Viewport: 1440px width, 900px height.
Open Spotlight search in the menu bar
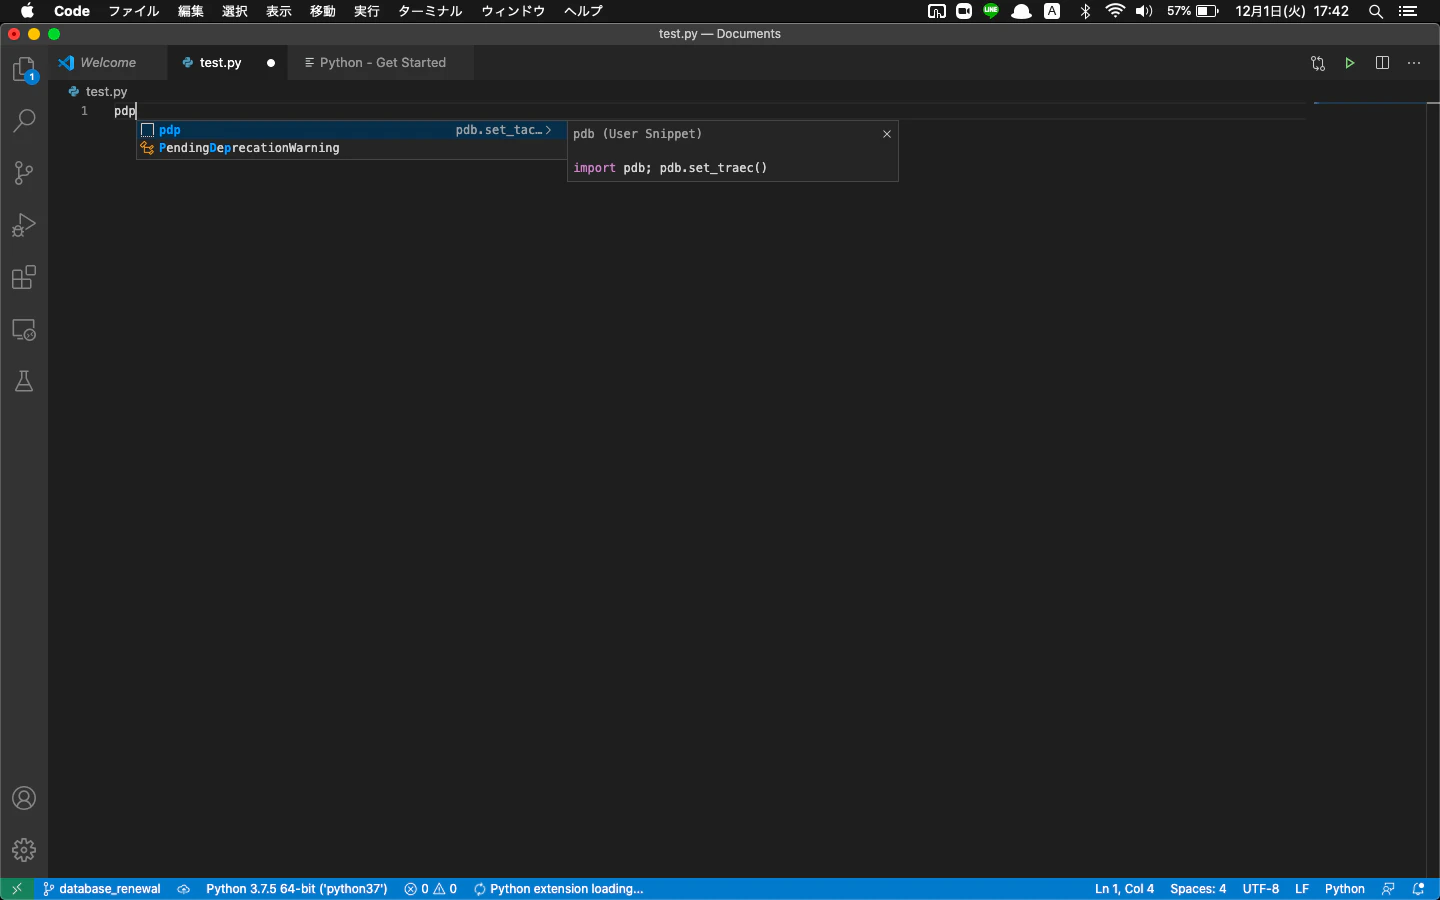click(1376, 11)
